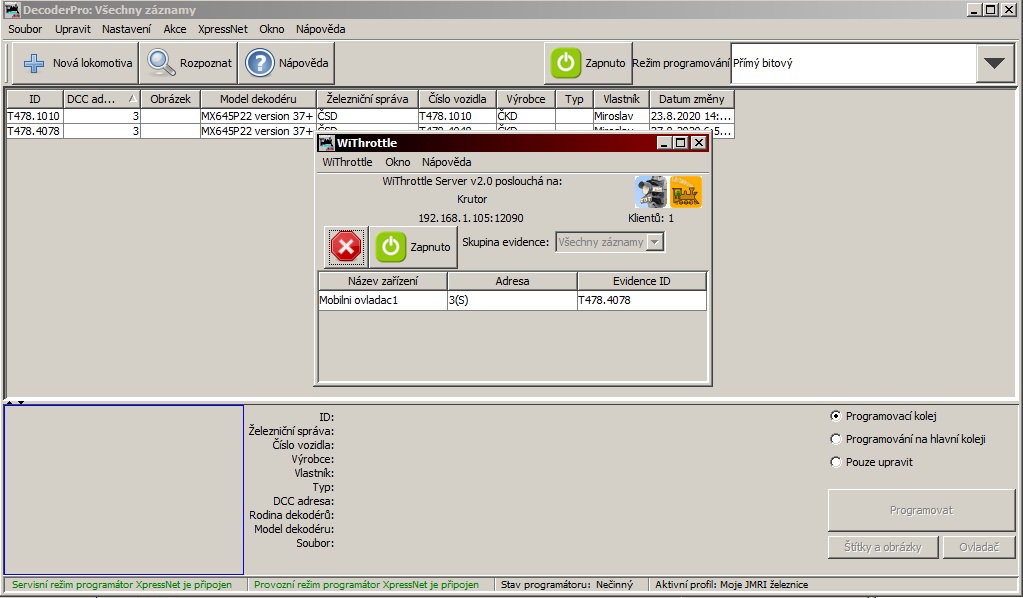1023x598 pixels.
Task: Open Režim programování dropdown arrow
Action: (994, 63)
